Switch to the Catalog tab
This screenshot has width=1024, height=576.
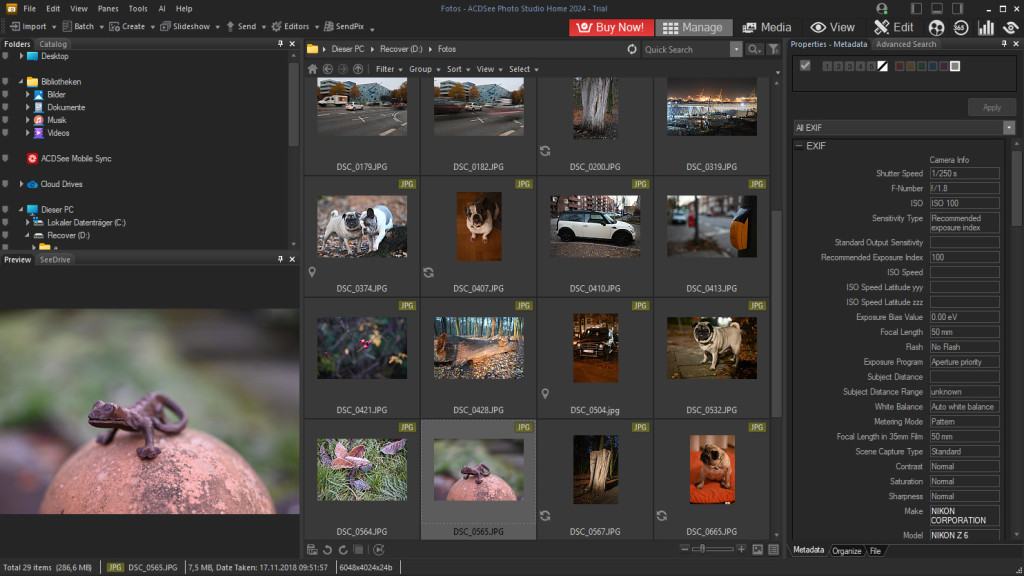pos(53,44)
